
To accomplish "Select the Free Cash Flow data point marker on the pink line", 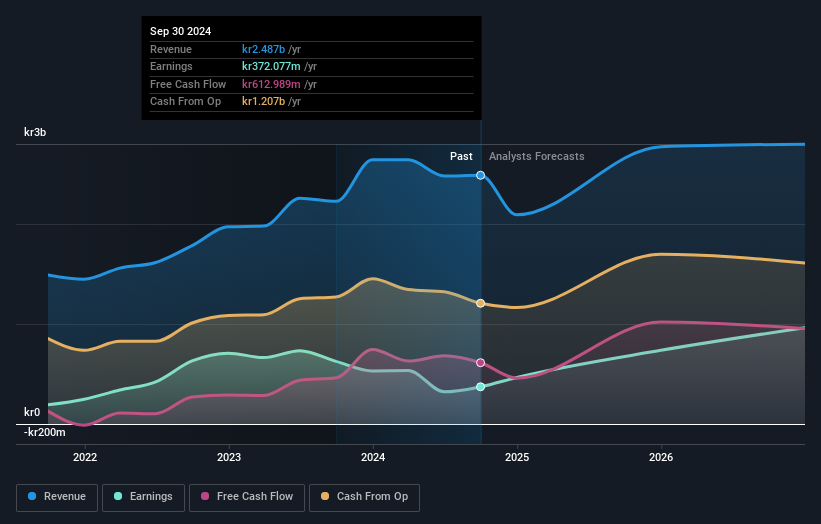I will [480, 363].
